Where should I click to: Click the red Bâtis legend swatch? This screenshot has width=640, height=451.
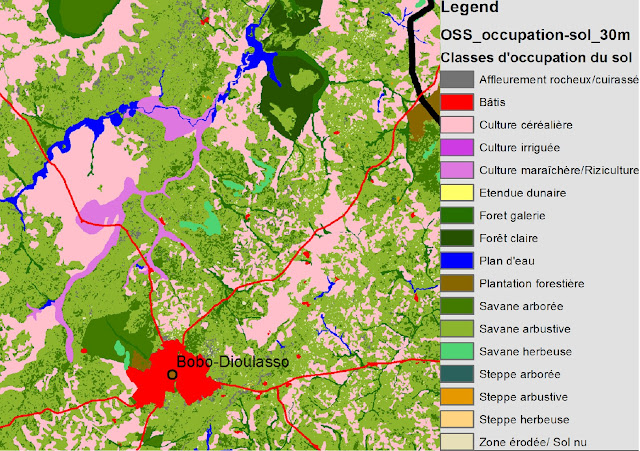point(457,102)
